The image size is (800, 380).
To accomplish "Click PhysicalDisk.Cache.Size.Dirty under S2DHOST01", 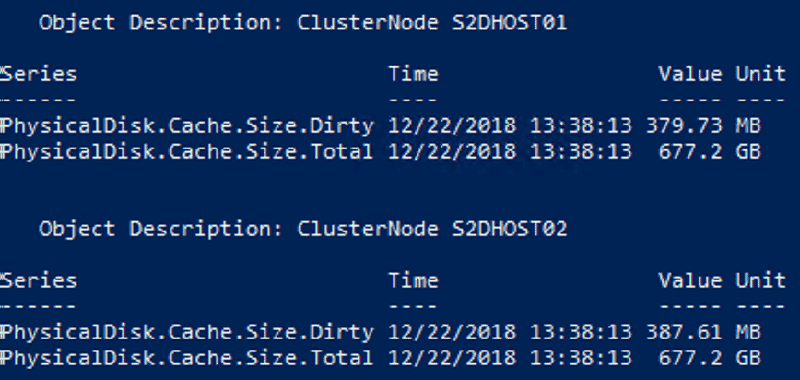I will tap(187, 126).
